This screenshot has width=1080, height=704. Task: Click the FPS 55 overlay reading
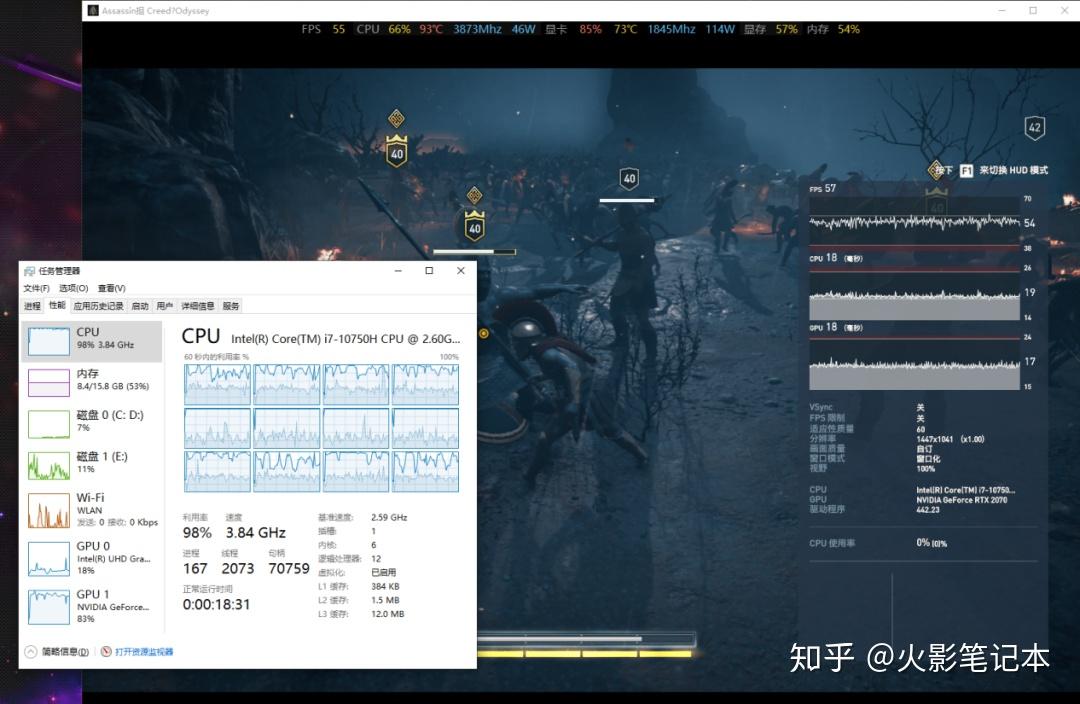(323, 29)
